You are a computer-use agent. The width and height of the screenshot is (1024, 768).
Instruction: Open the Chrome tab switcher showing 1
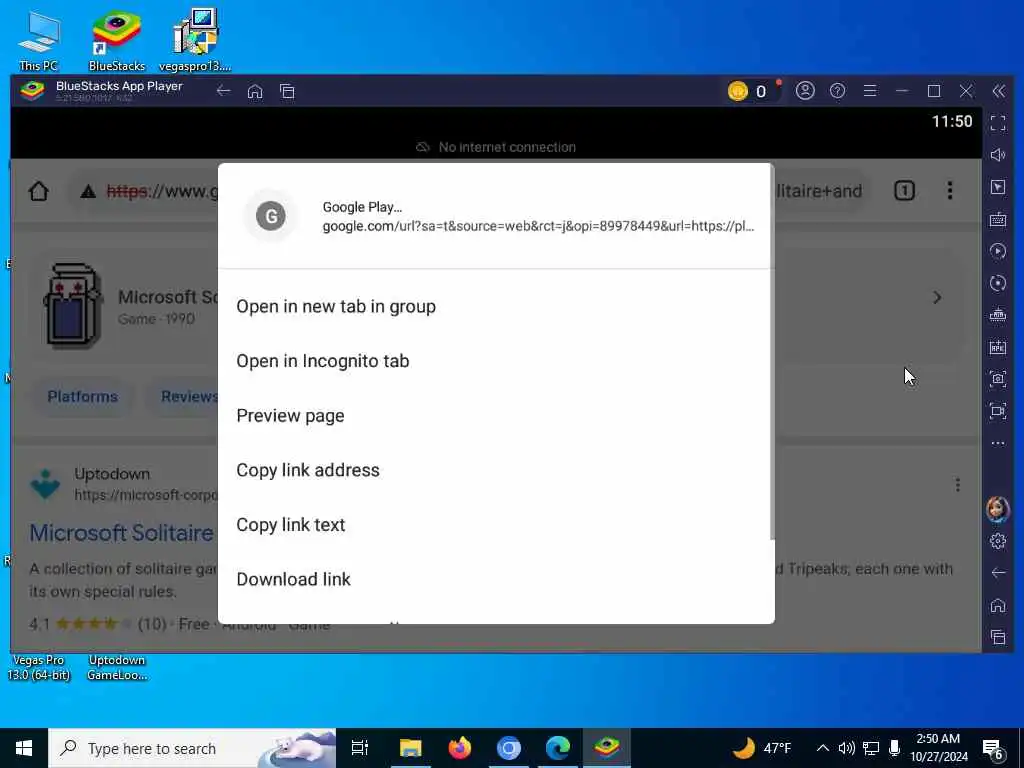pyautogui.click(x=904, y=191)
